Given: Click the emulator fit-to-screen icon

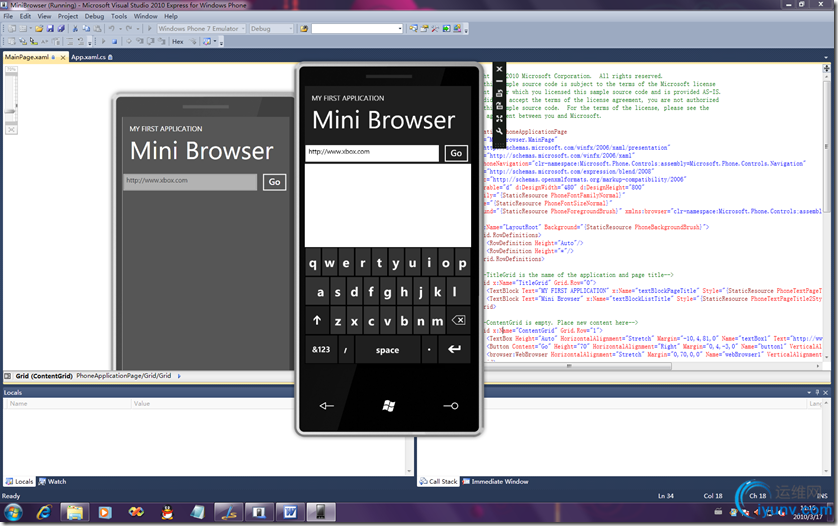Looking at the screenshot, I should click(x=499, y=119).
